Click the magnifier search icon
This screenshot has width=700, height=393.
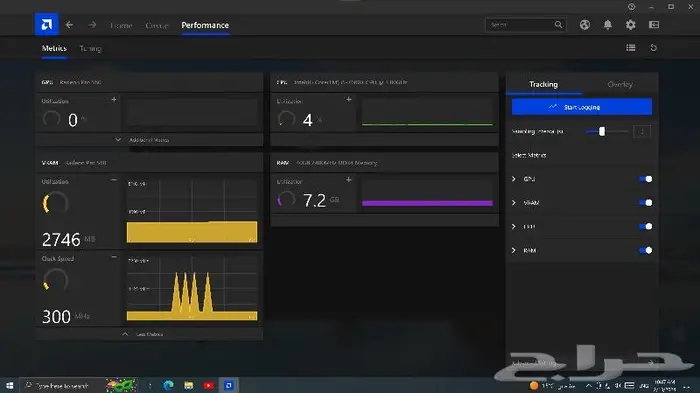558,25
